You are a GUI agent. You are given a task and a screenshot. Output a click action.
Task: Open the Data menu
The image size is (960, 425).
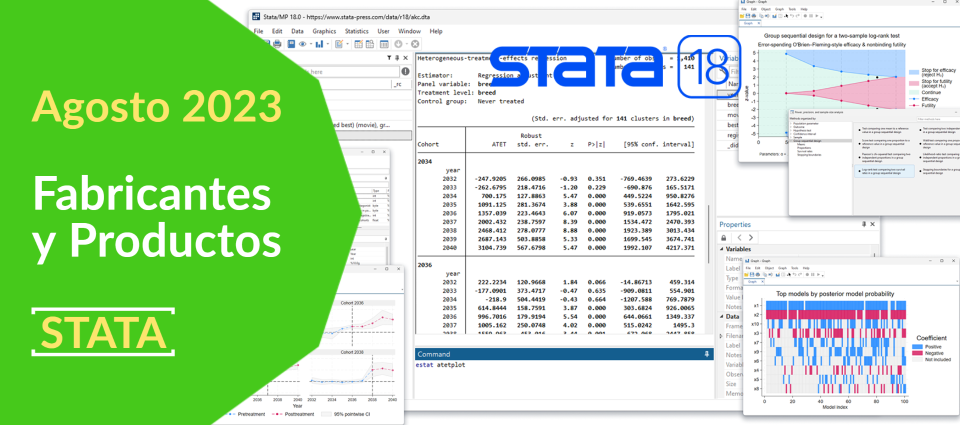298,31
